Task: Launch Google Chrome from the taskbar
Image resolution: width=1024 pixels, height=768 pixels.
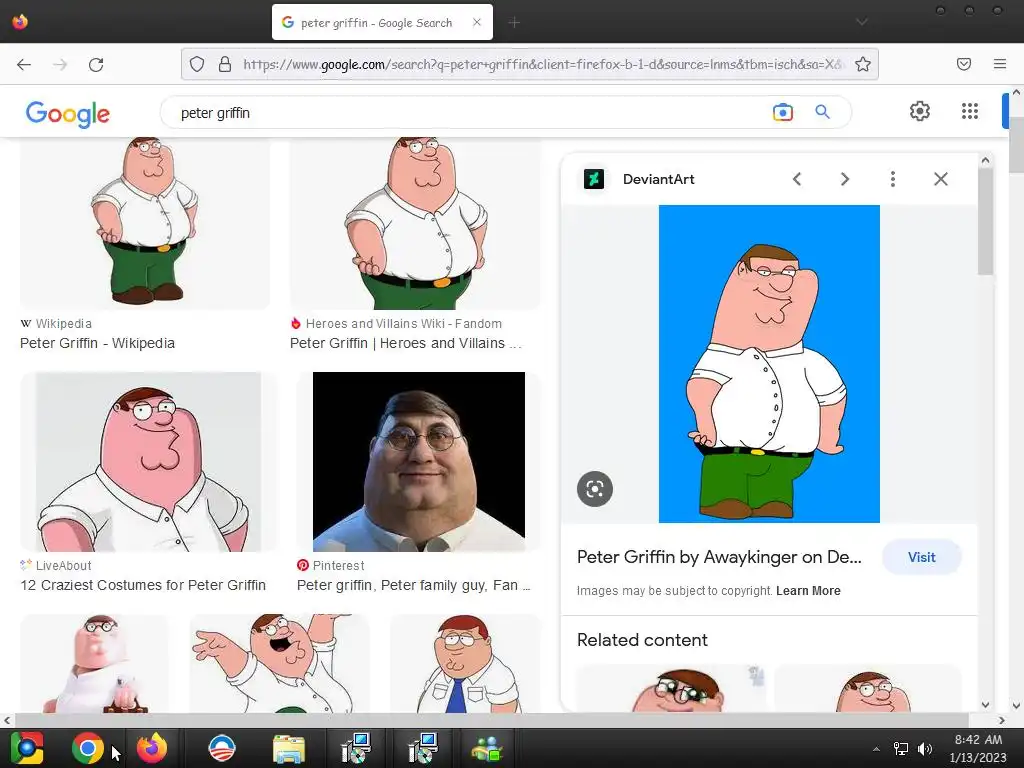Action: click(88, 748)
